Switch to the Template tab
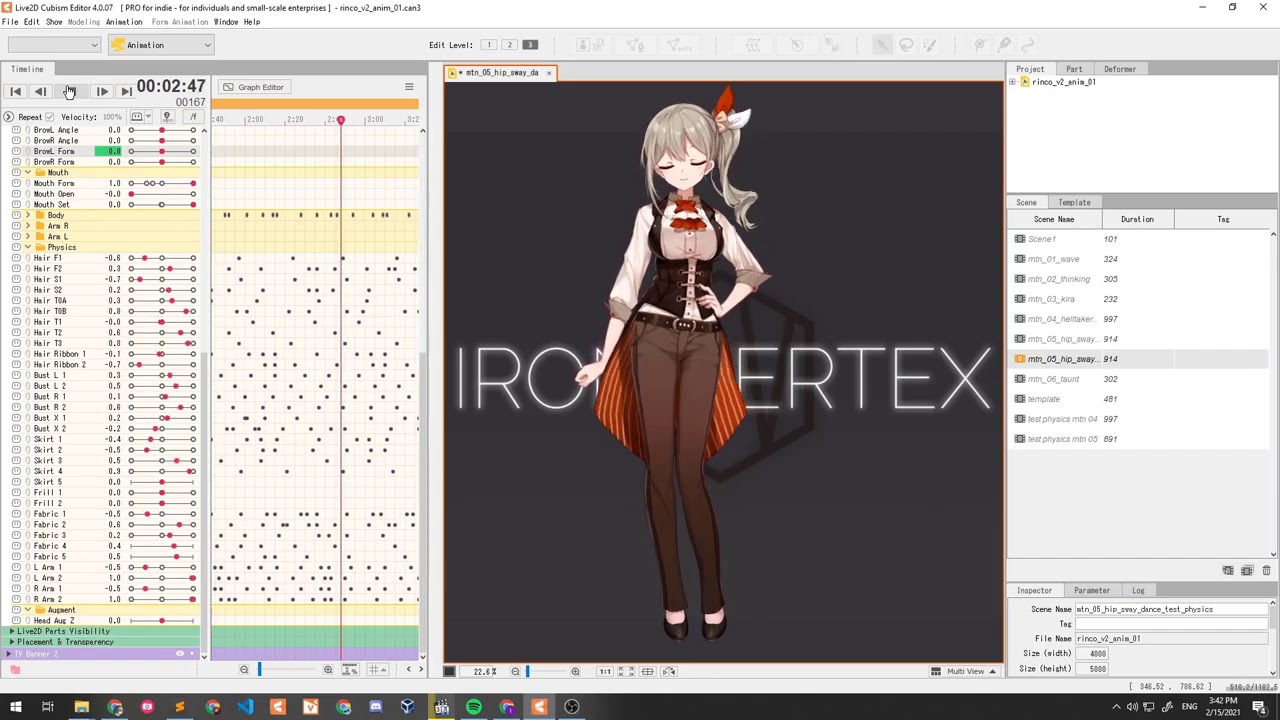Screen dimensions: 1280x720 [x=1074, y=202]
